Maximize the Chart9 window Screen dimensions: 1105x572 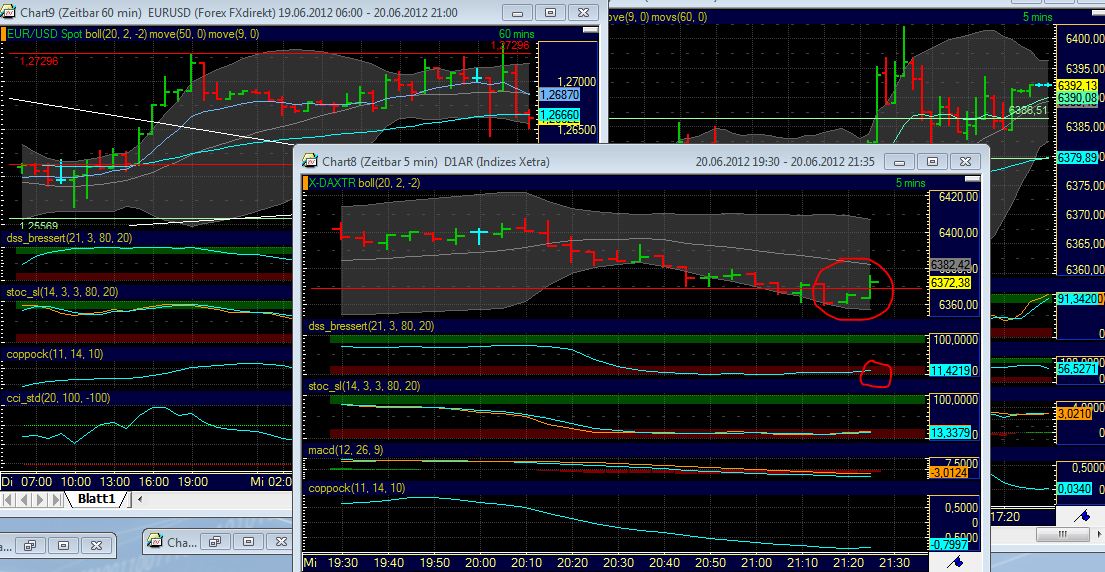coord(550,13)
